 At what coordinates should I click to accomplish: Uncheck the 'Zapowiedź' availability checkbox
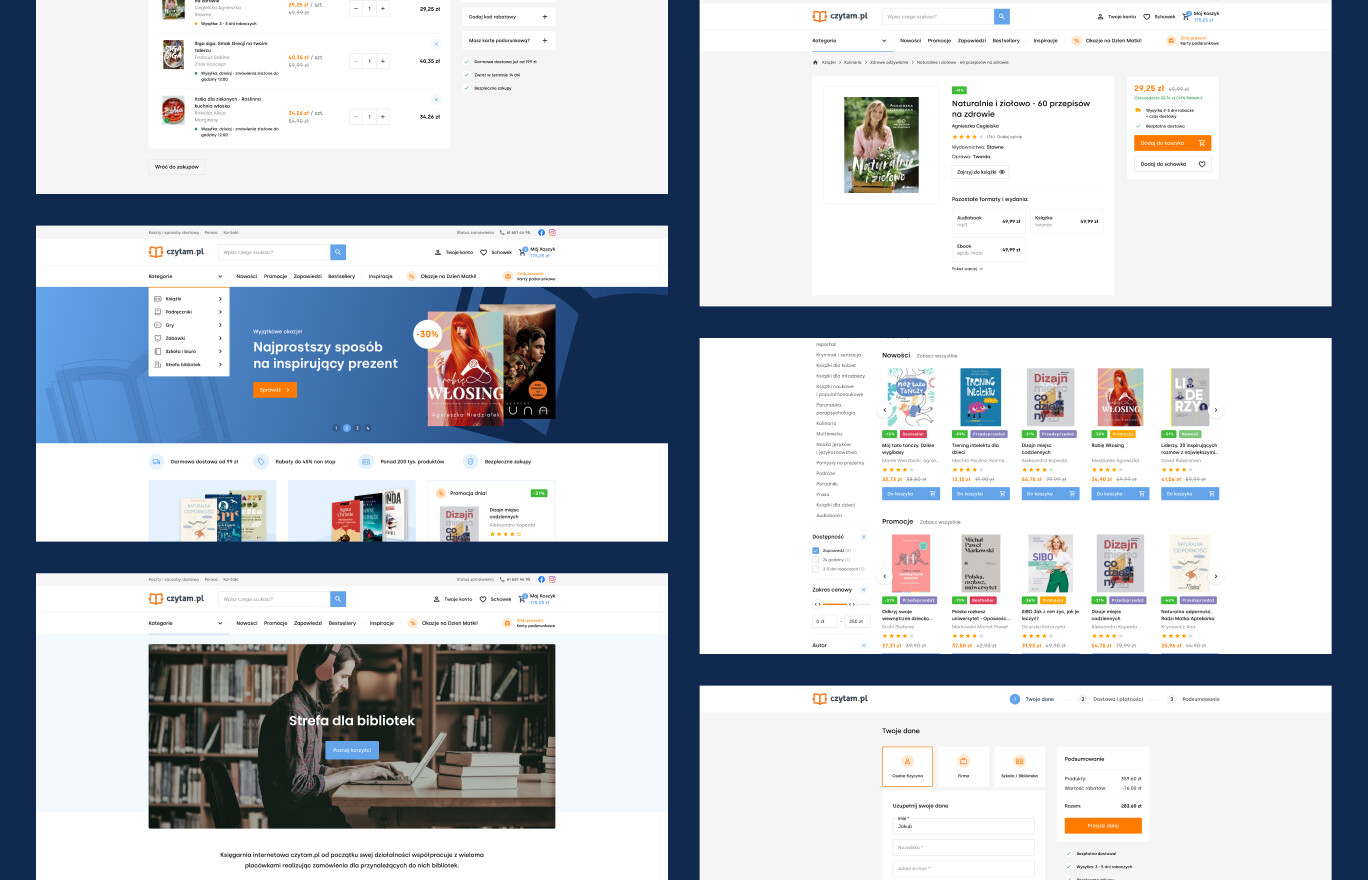pyautogui.click(x=816, y=550)
